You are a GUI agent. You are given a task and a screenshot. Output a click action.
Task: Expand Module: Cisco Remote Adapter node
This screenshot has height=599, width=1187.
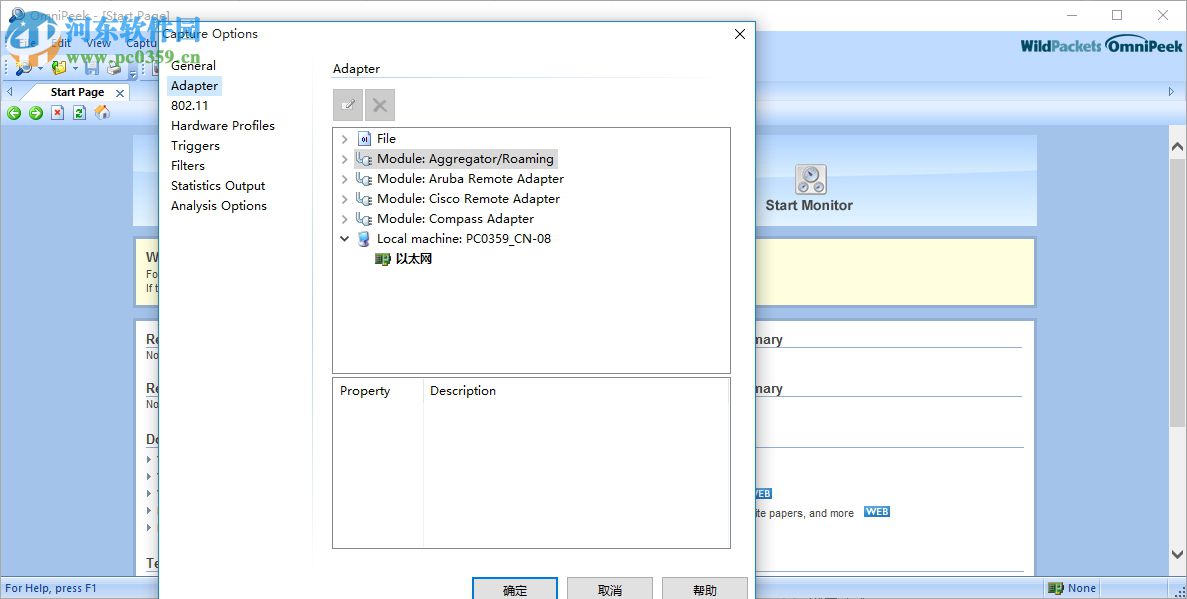pyautogui.click(x=344, y=199)
